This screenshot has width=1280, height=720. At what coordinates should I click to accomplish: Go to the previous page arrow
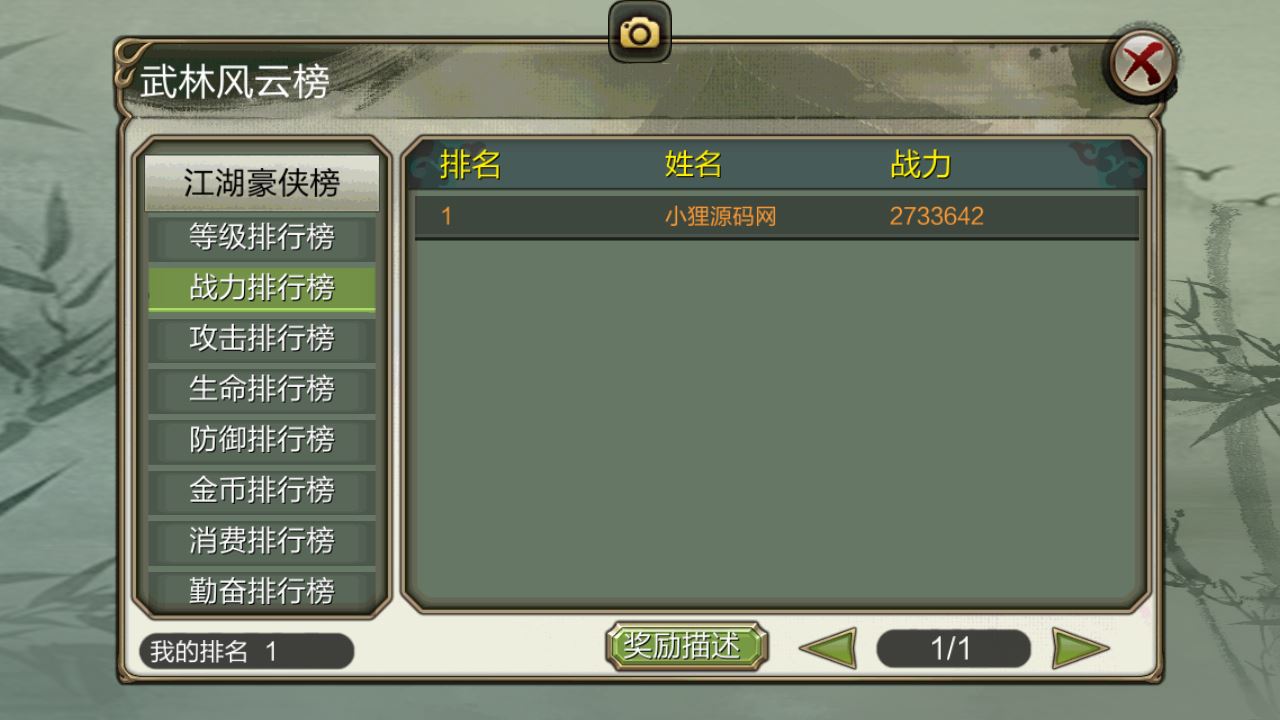coord(828,649)
